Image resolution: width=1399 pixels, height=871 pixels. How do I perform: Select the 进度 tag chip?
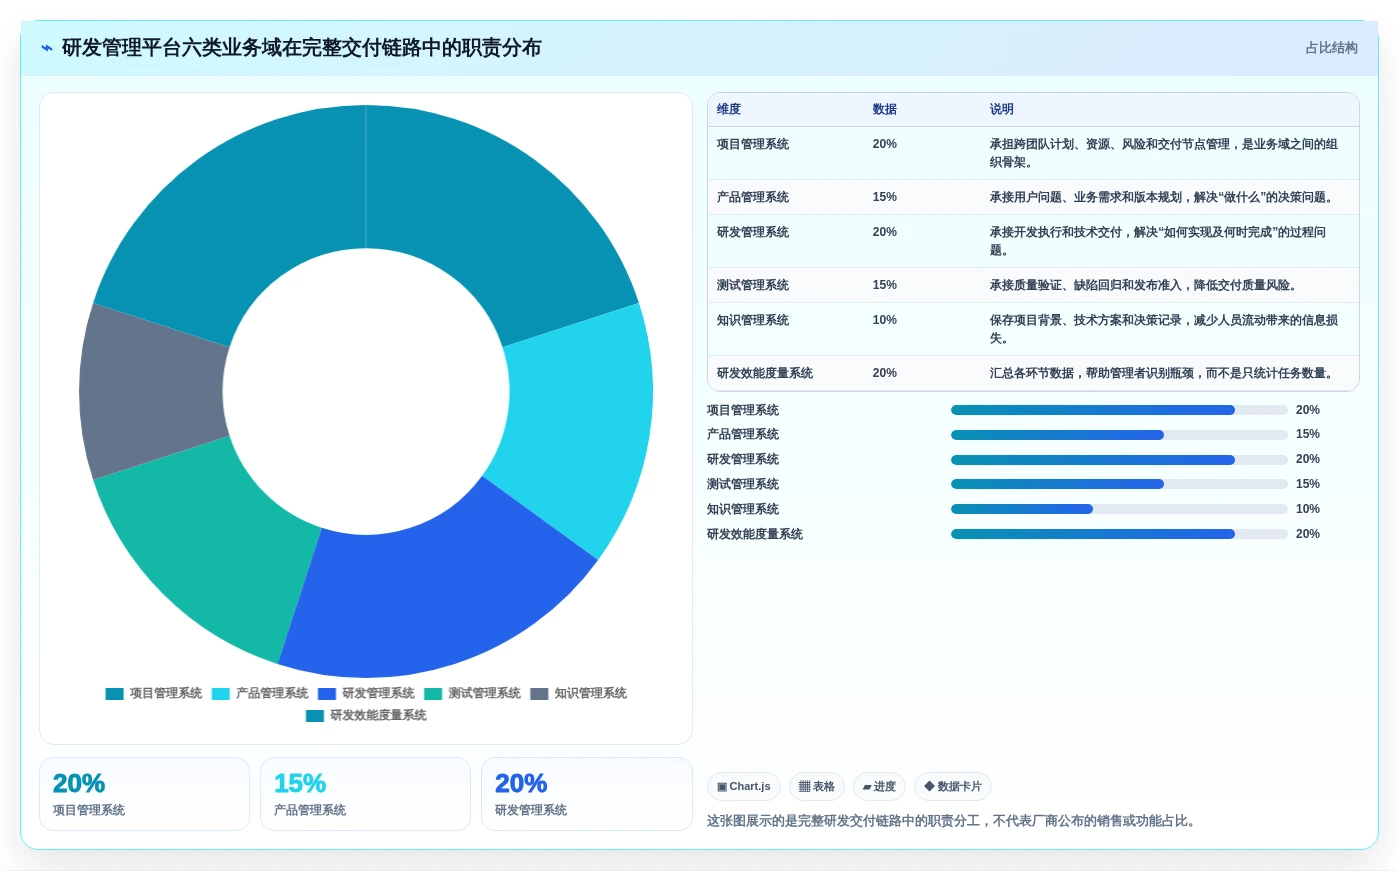tap(879, 787)
